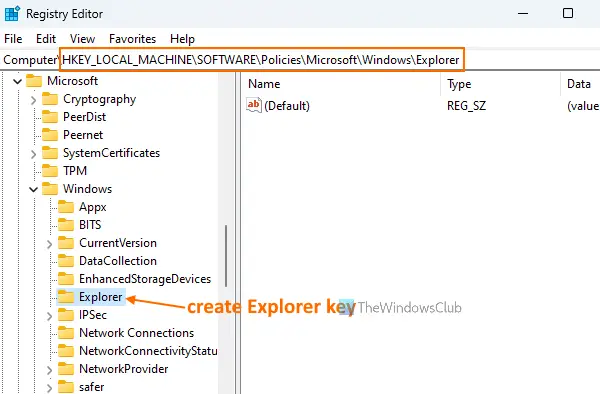Expand the Cryptography key
Image resolution: width=600 pixels, height=394 pixels.
point(33,100)
